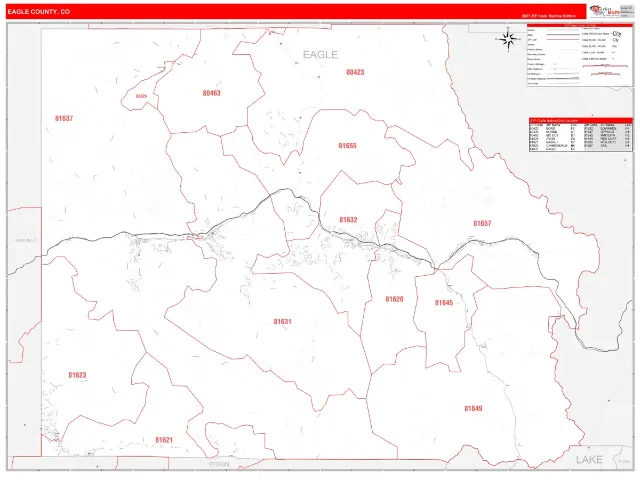
Task: Select ZIP code label 80463
Action: tap(211, 93)
